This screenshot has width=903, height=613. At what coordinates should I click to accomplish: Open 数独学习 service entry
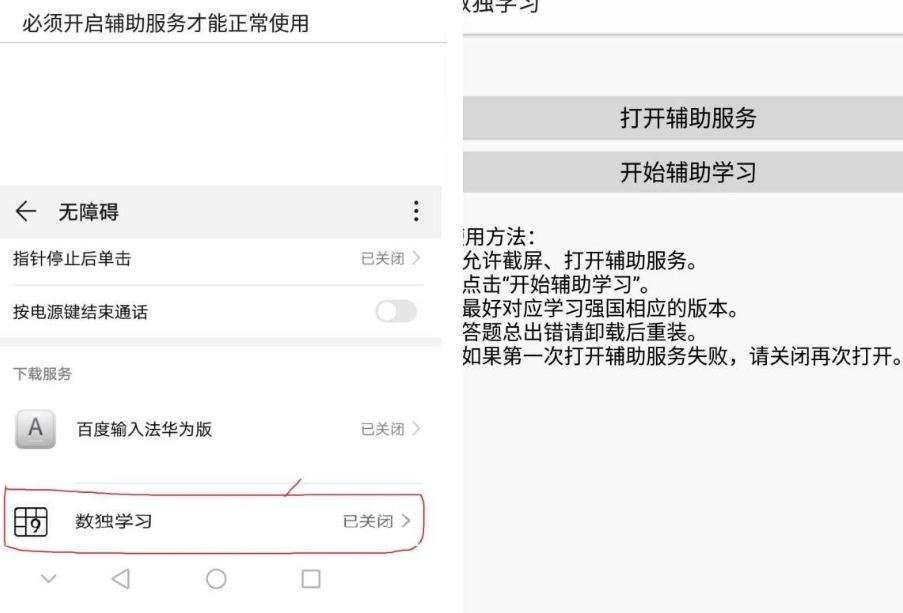(214, 521)
